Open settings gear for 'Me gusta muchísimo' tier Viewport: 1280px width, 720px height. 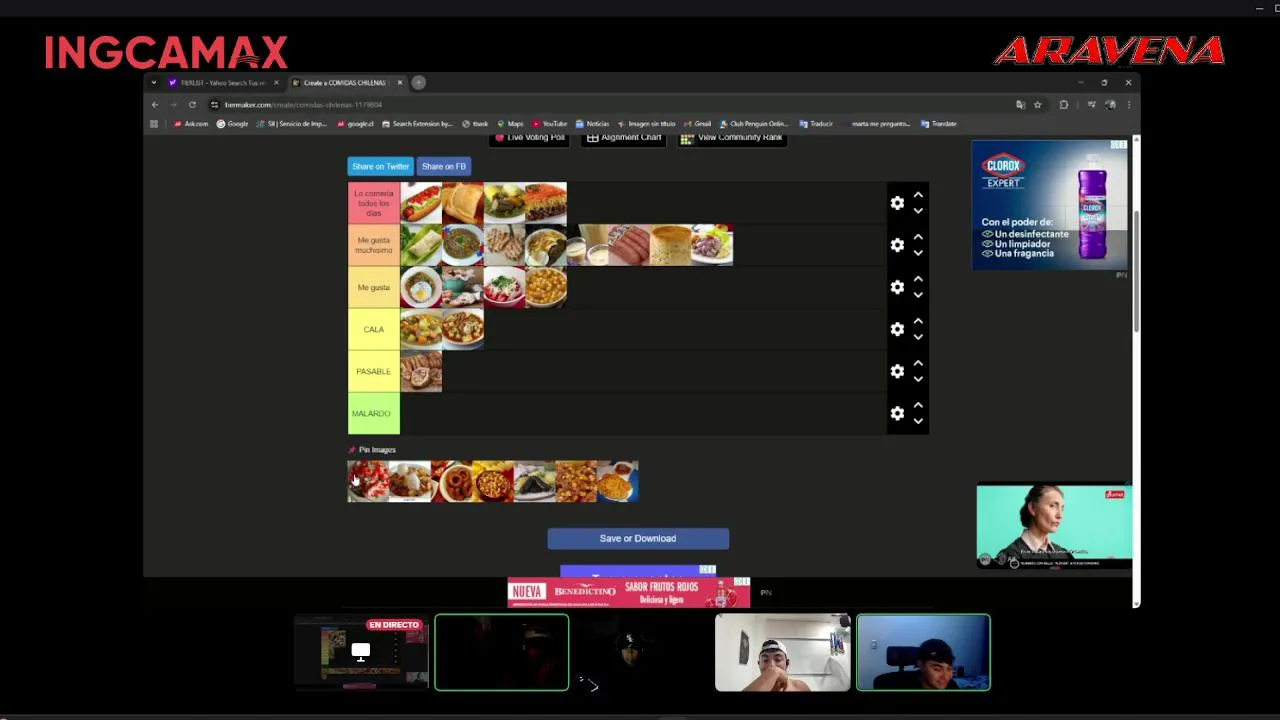[897, 245]
